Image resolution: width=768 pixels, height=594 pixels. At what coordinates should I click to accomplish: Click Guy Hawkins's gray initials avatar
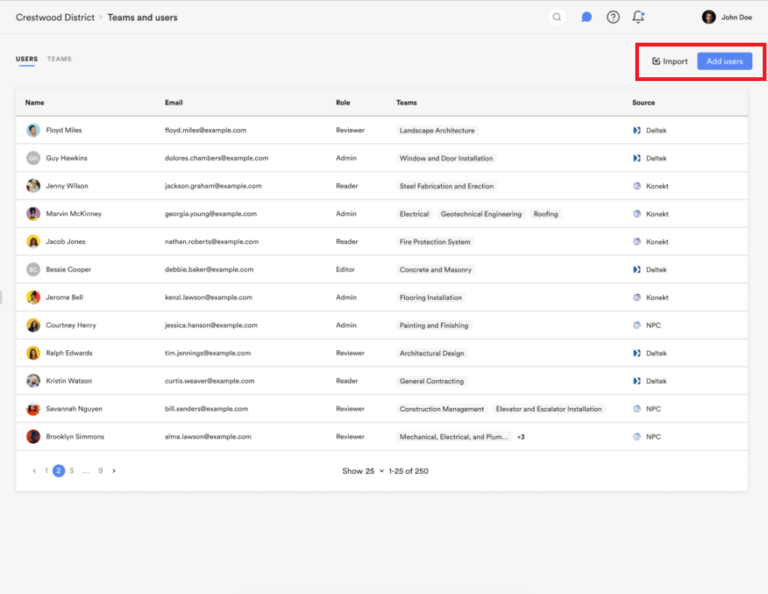33,158
